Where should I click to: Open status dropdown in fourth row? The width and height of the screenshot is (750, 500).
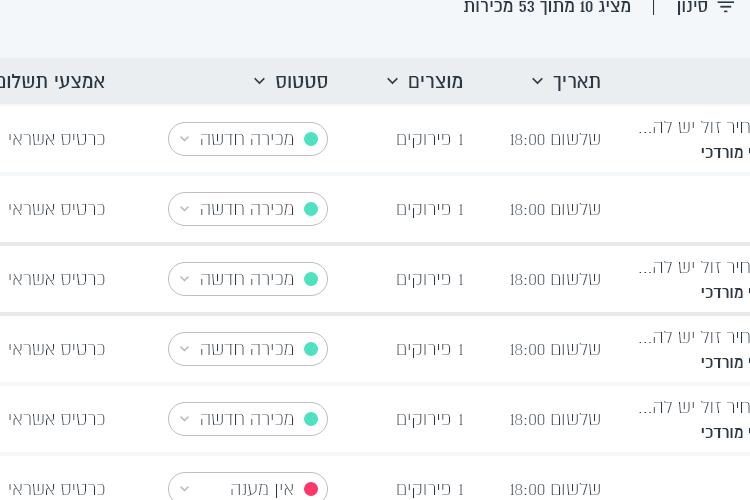click(x=248, y=349)
